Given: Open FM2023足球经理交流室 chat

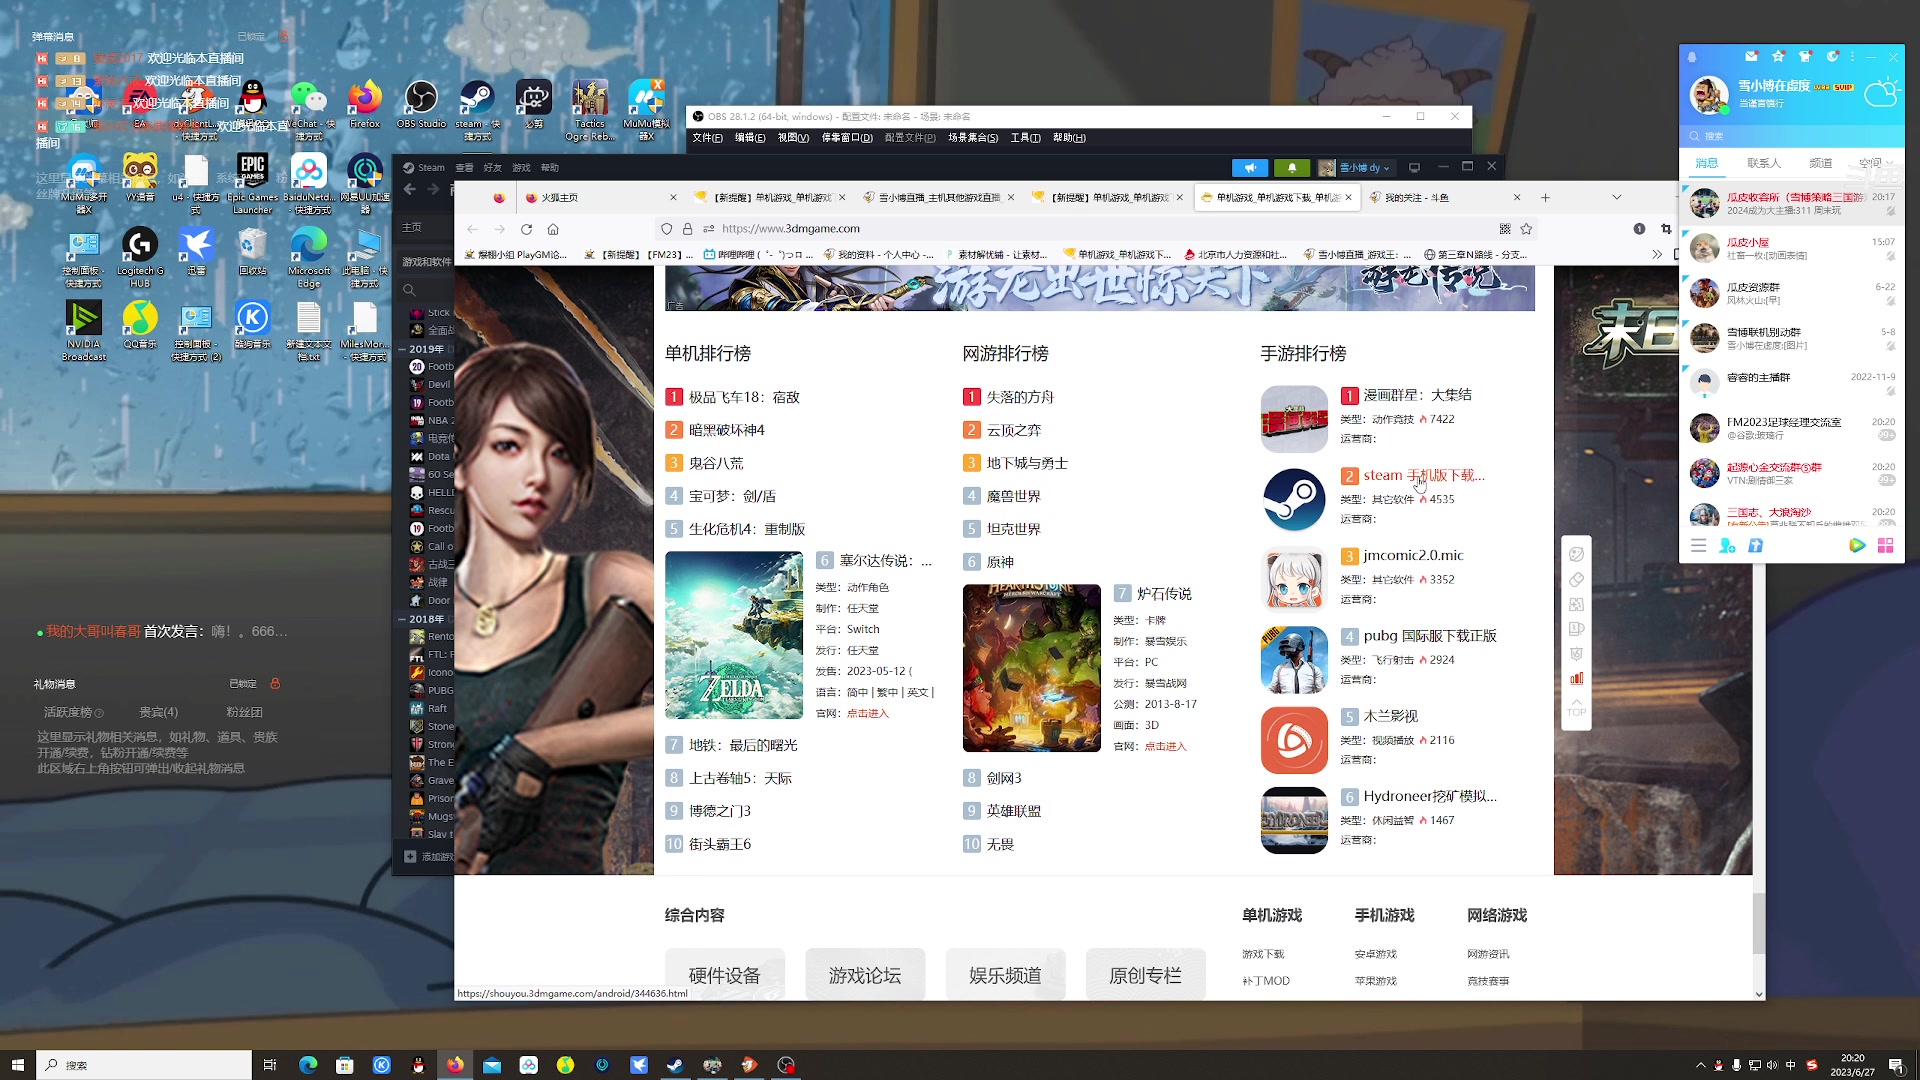Looking at the screenshot, I should coord(1792,428).
